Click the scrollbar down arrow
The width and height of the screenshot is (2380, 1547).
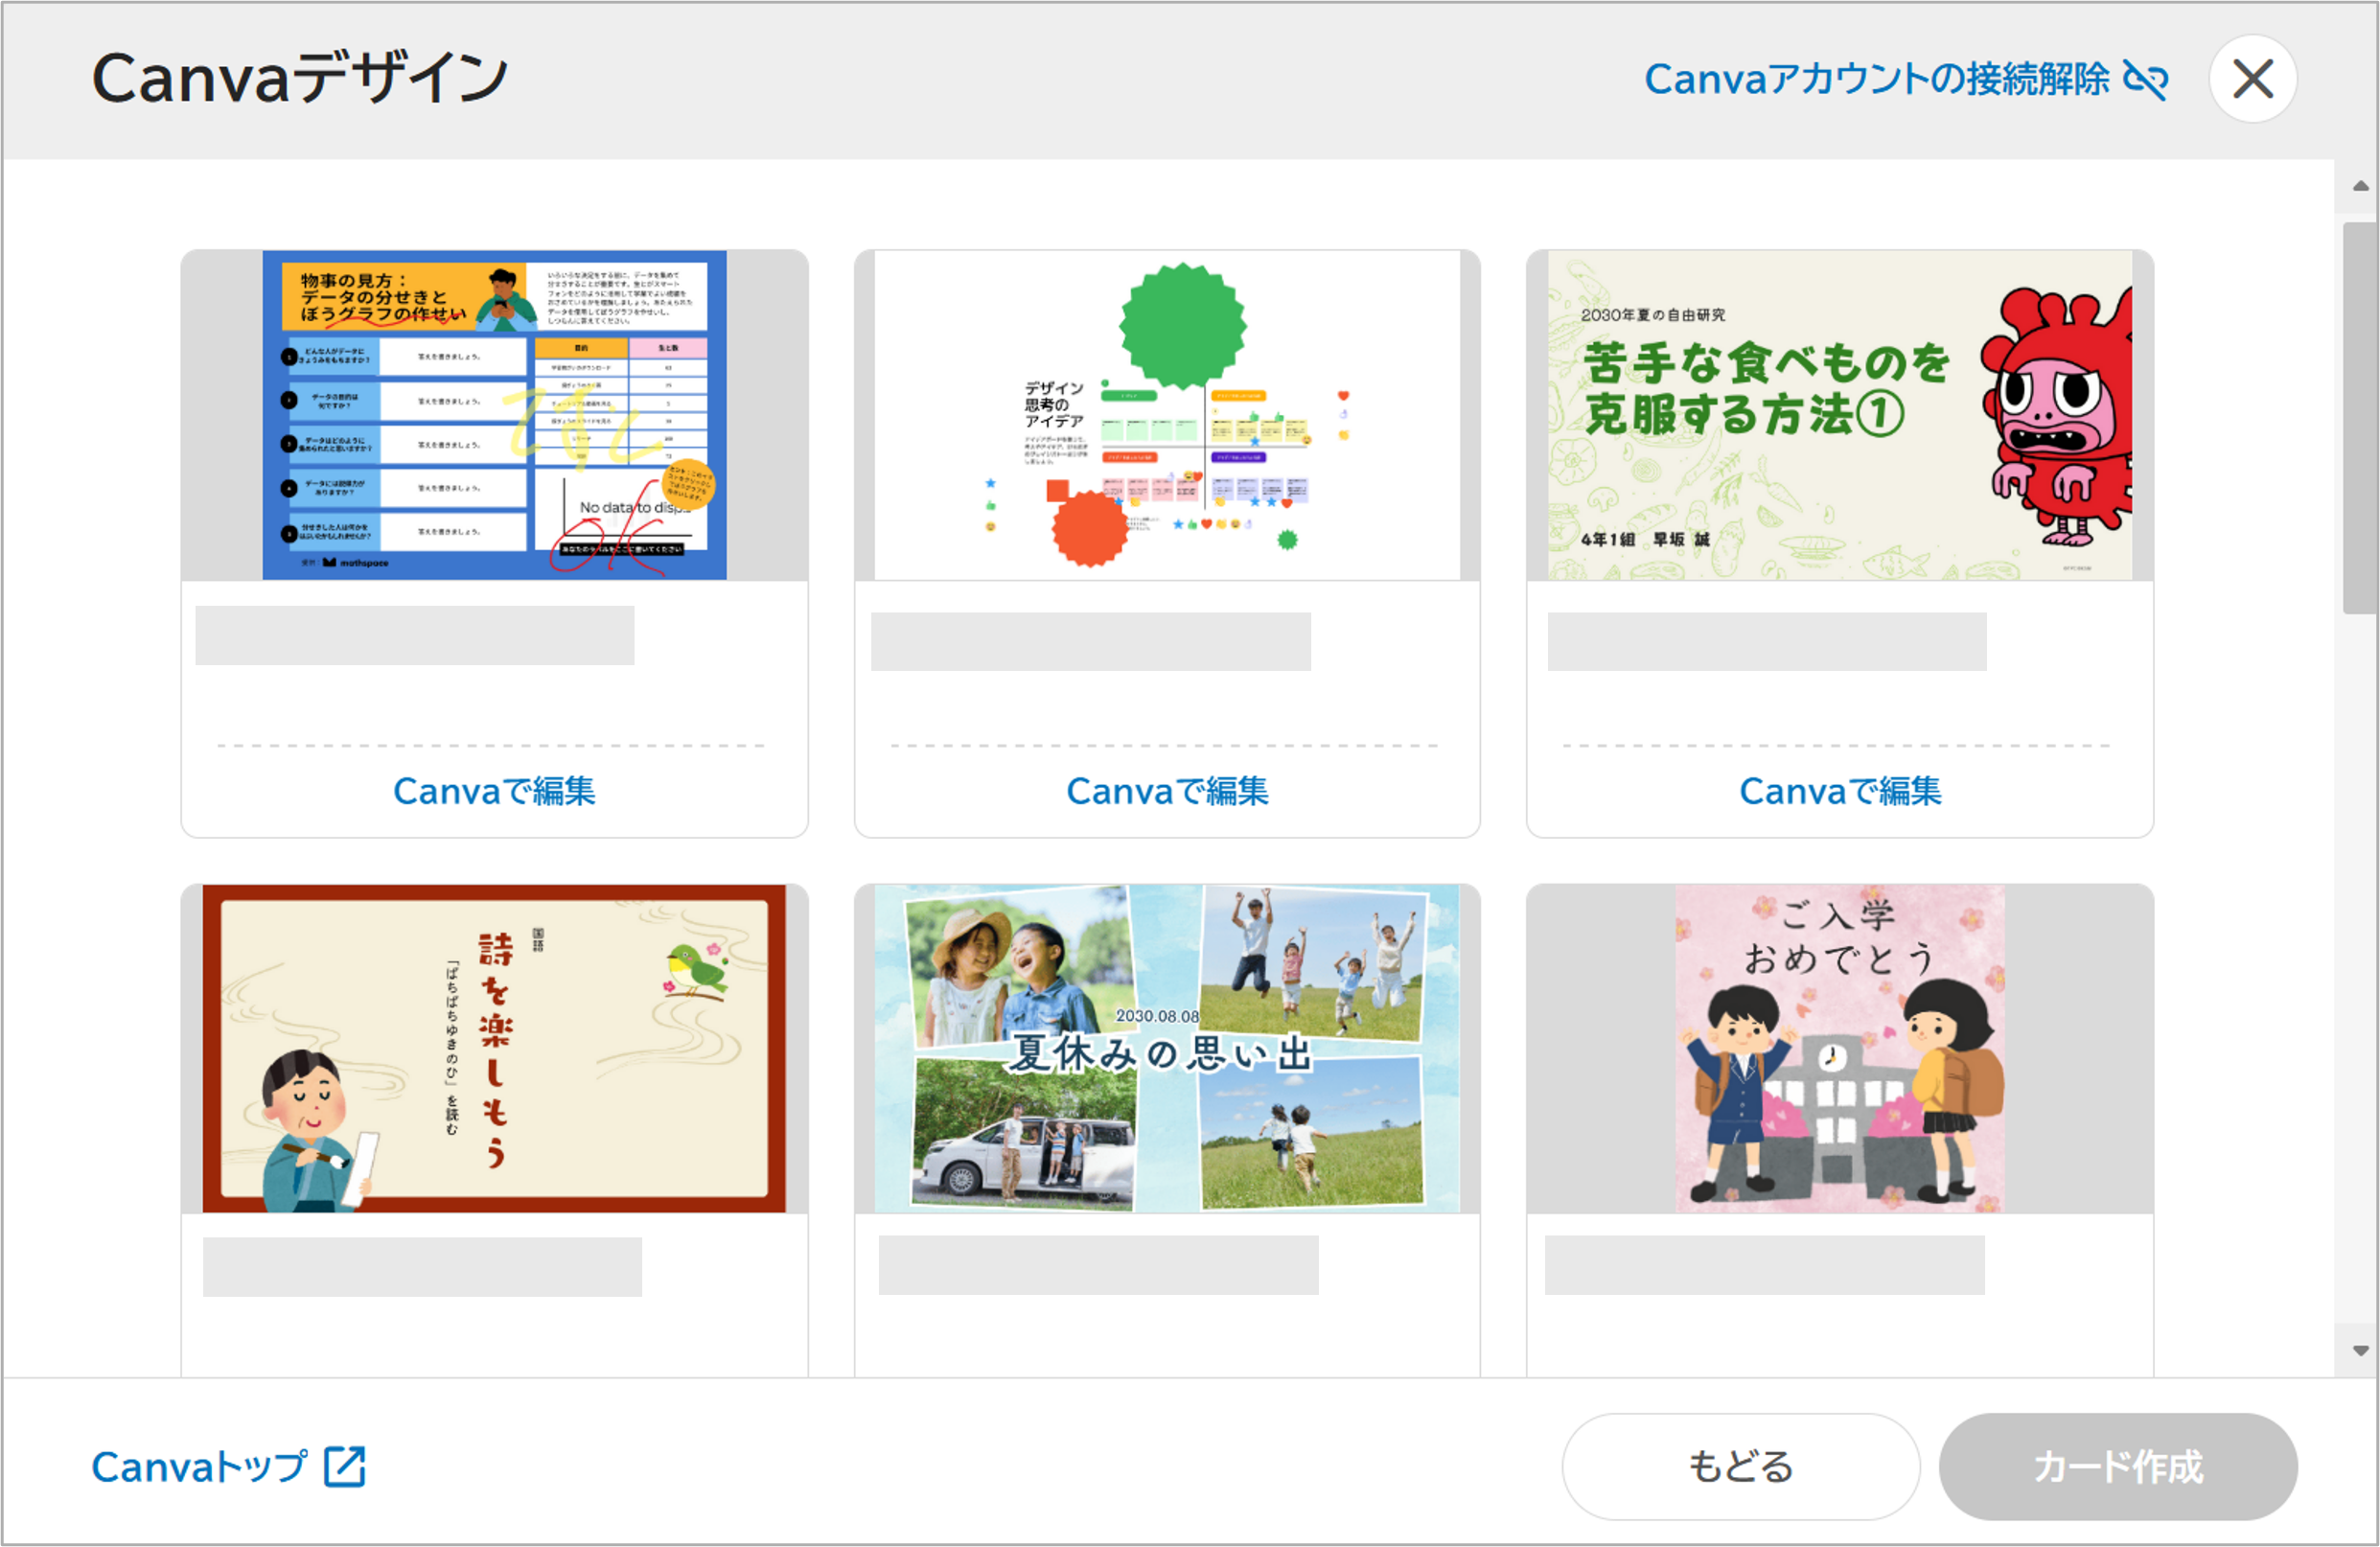(x=2360, y=1350)
